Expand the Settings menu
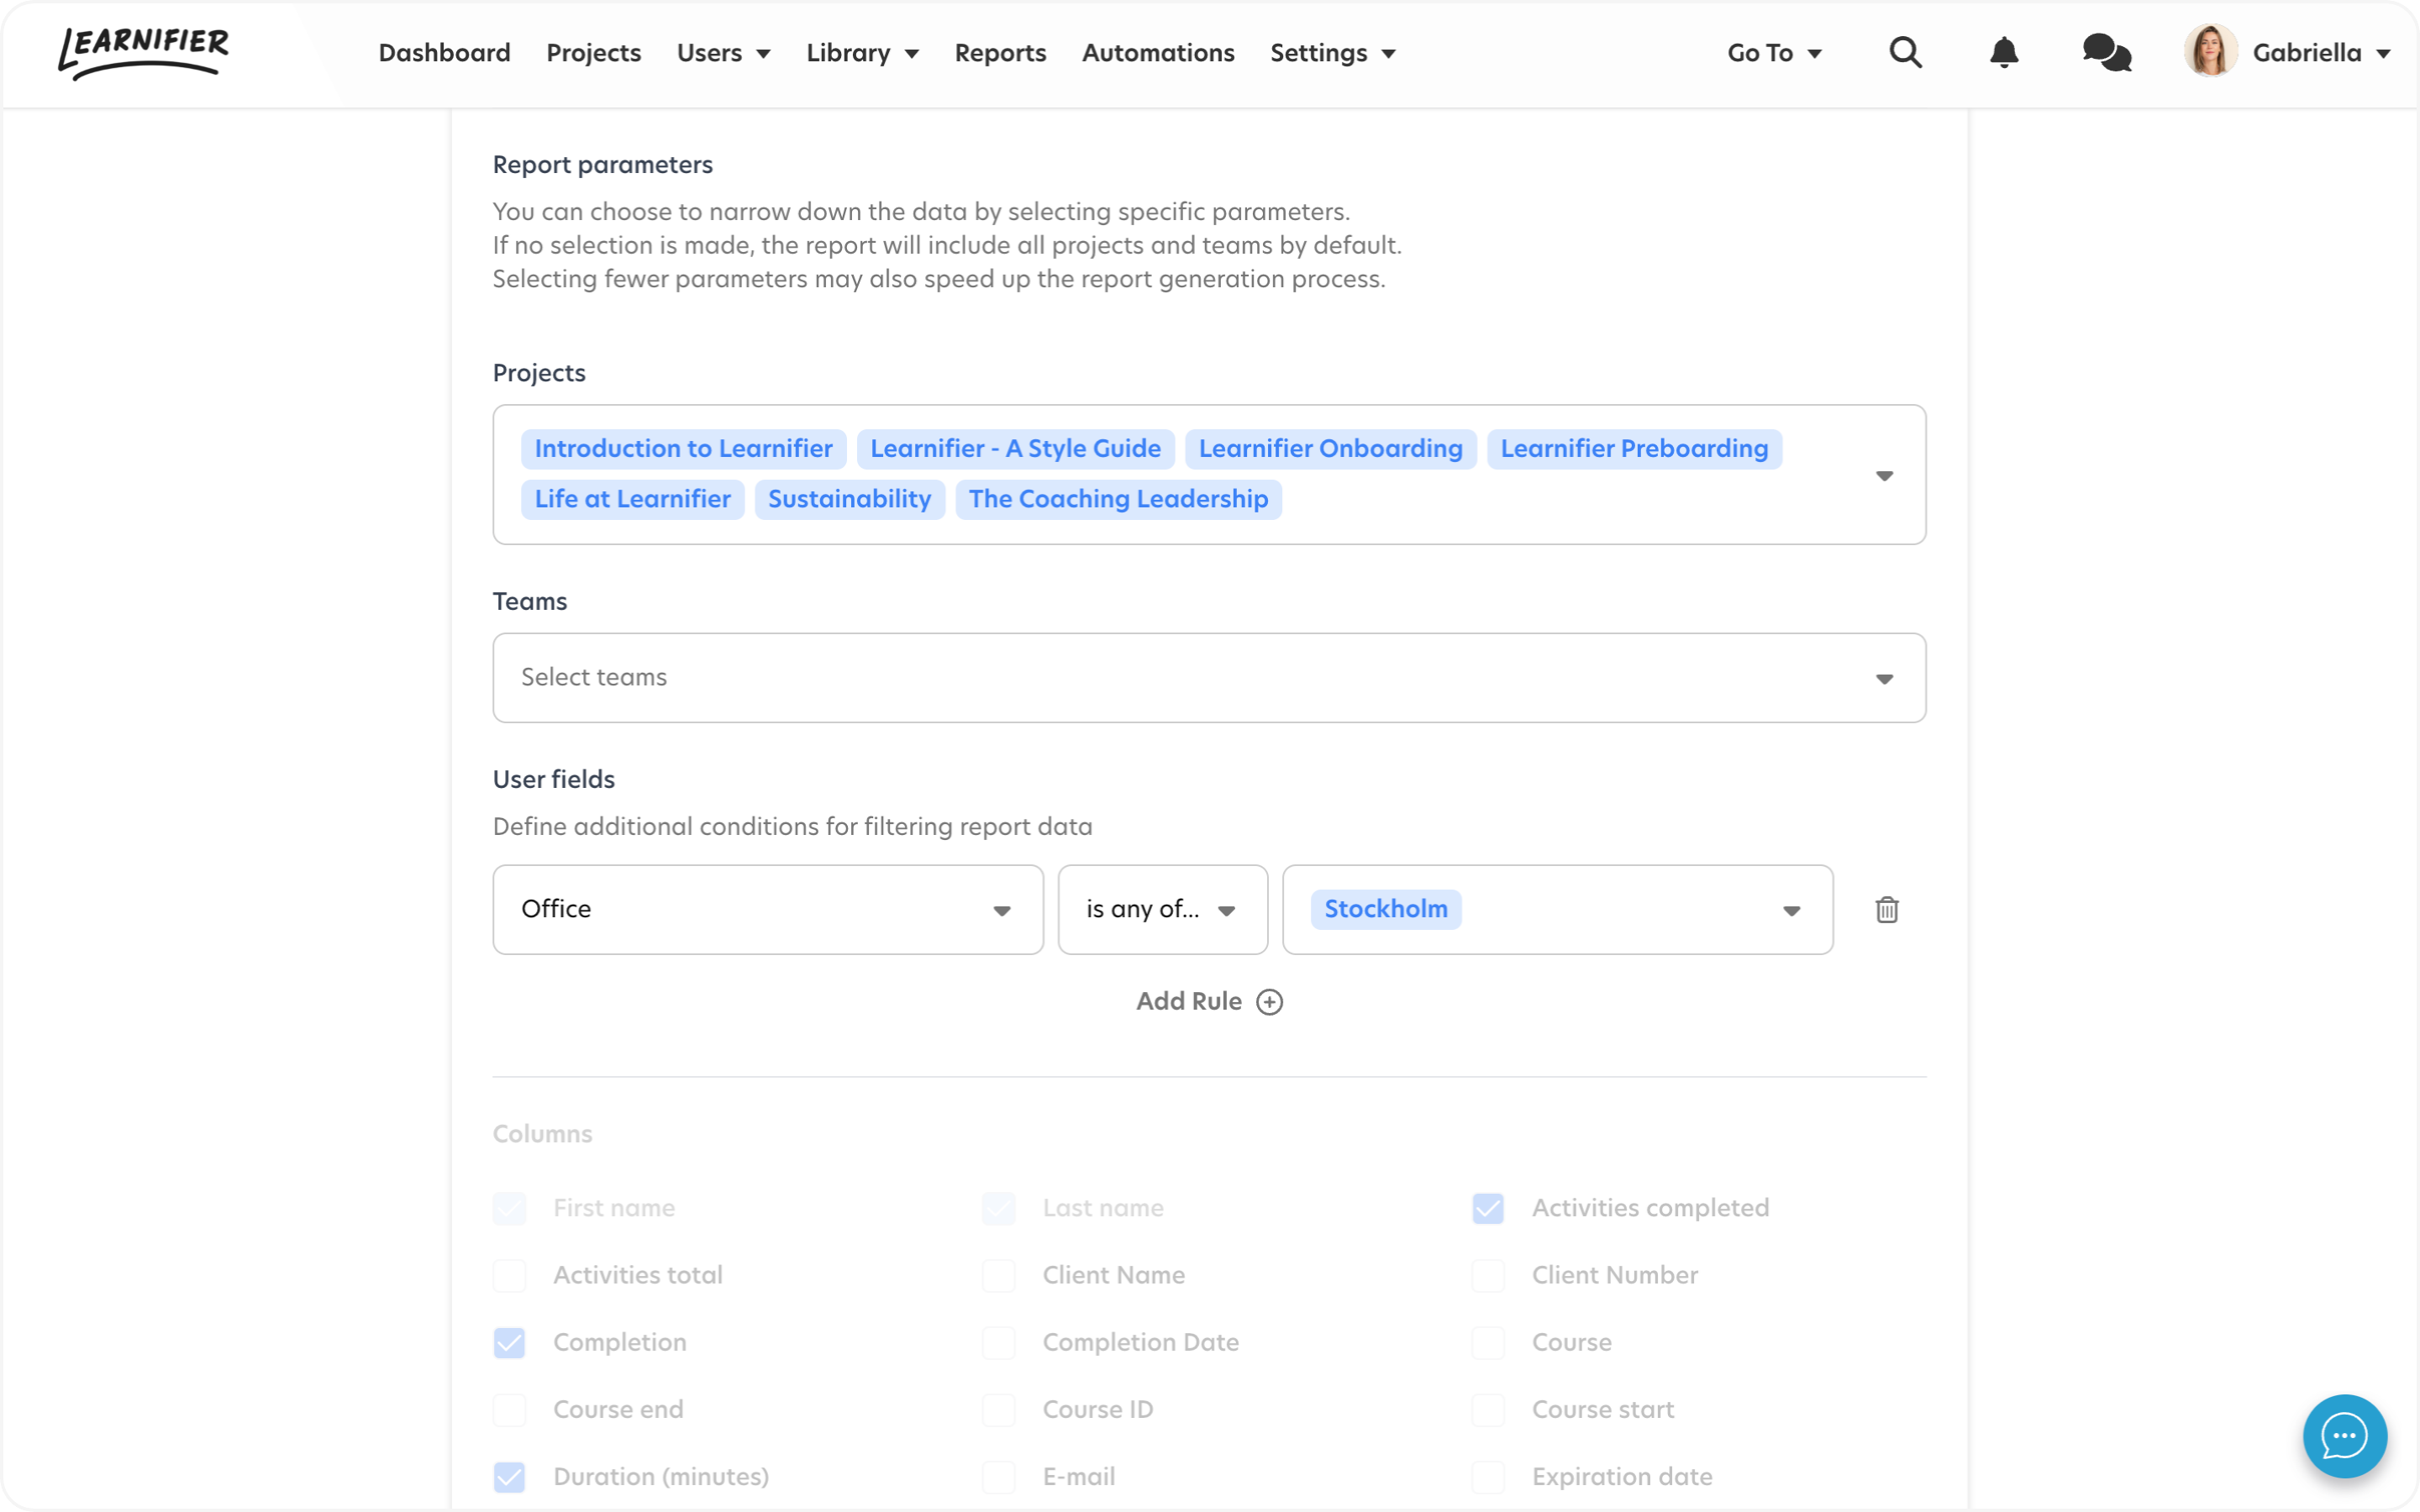Screen dimensions: 2420x1512 pyautogui.click(x=1332, y=52)
